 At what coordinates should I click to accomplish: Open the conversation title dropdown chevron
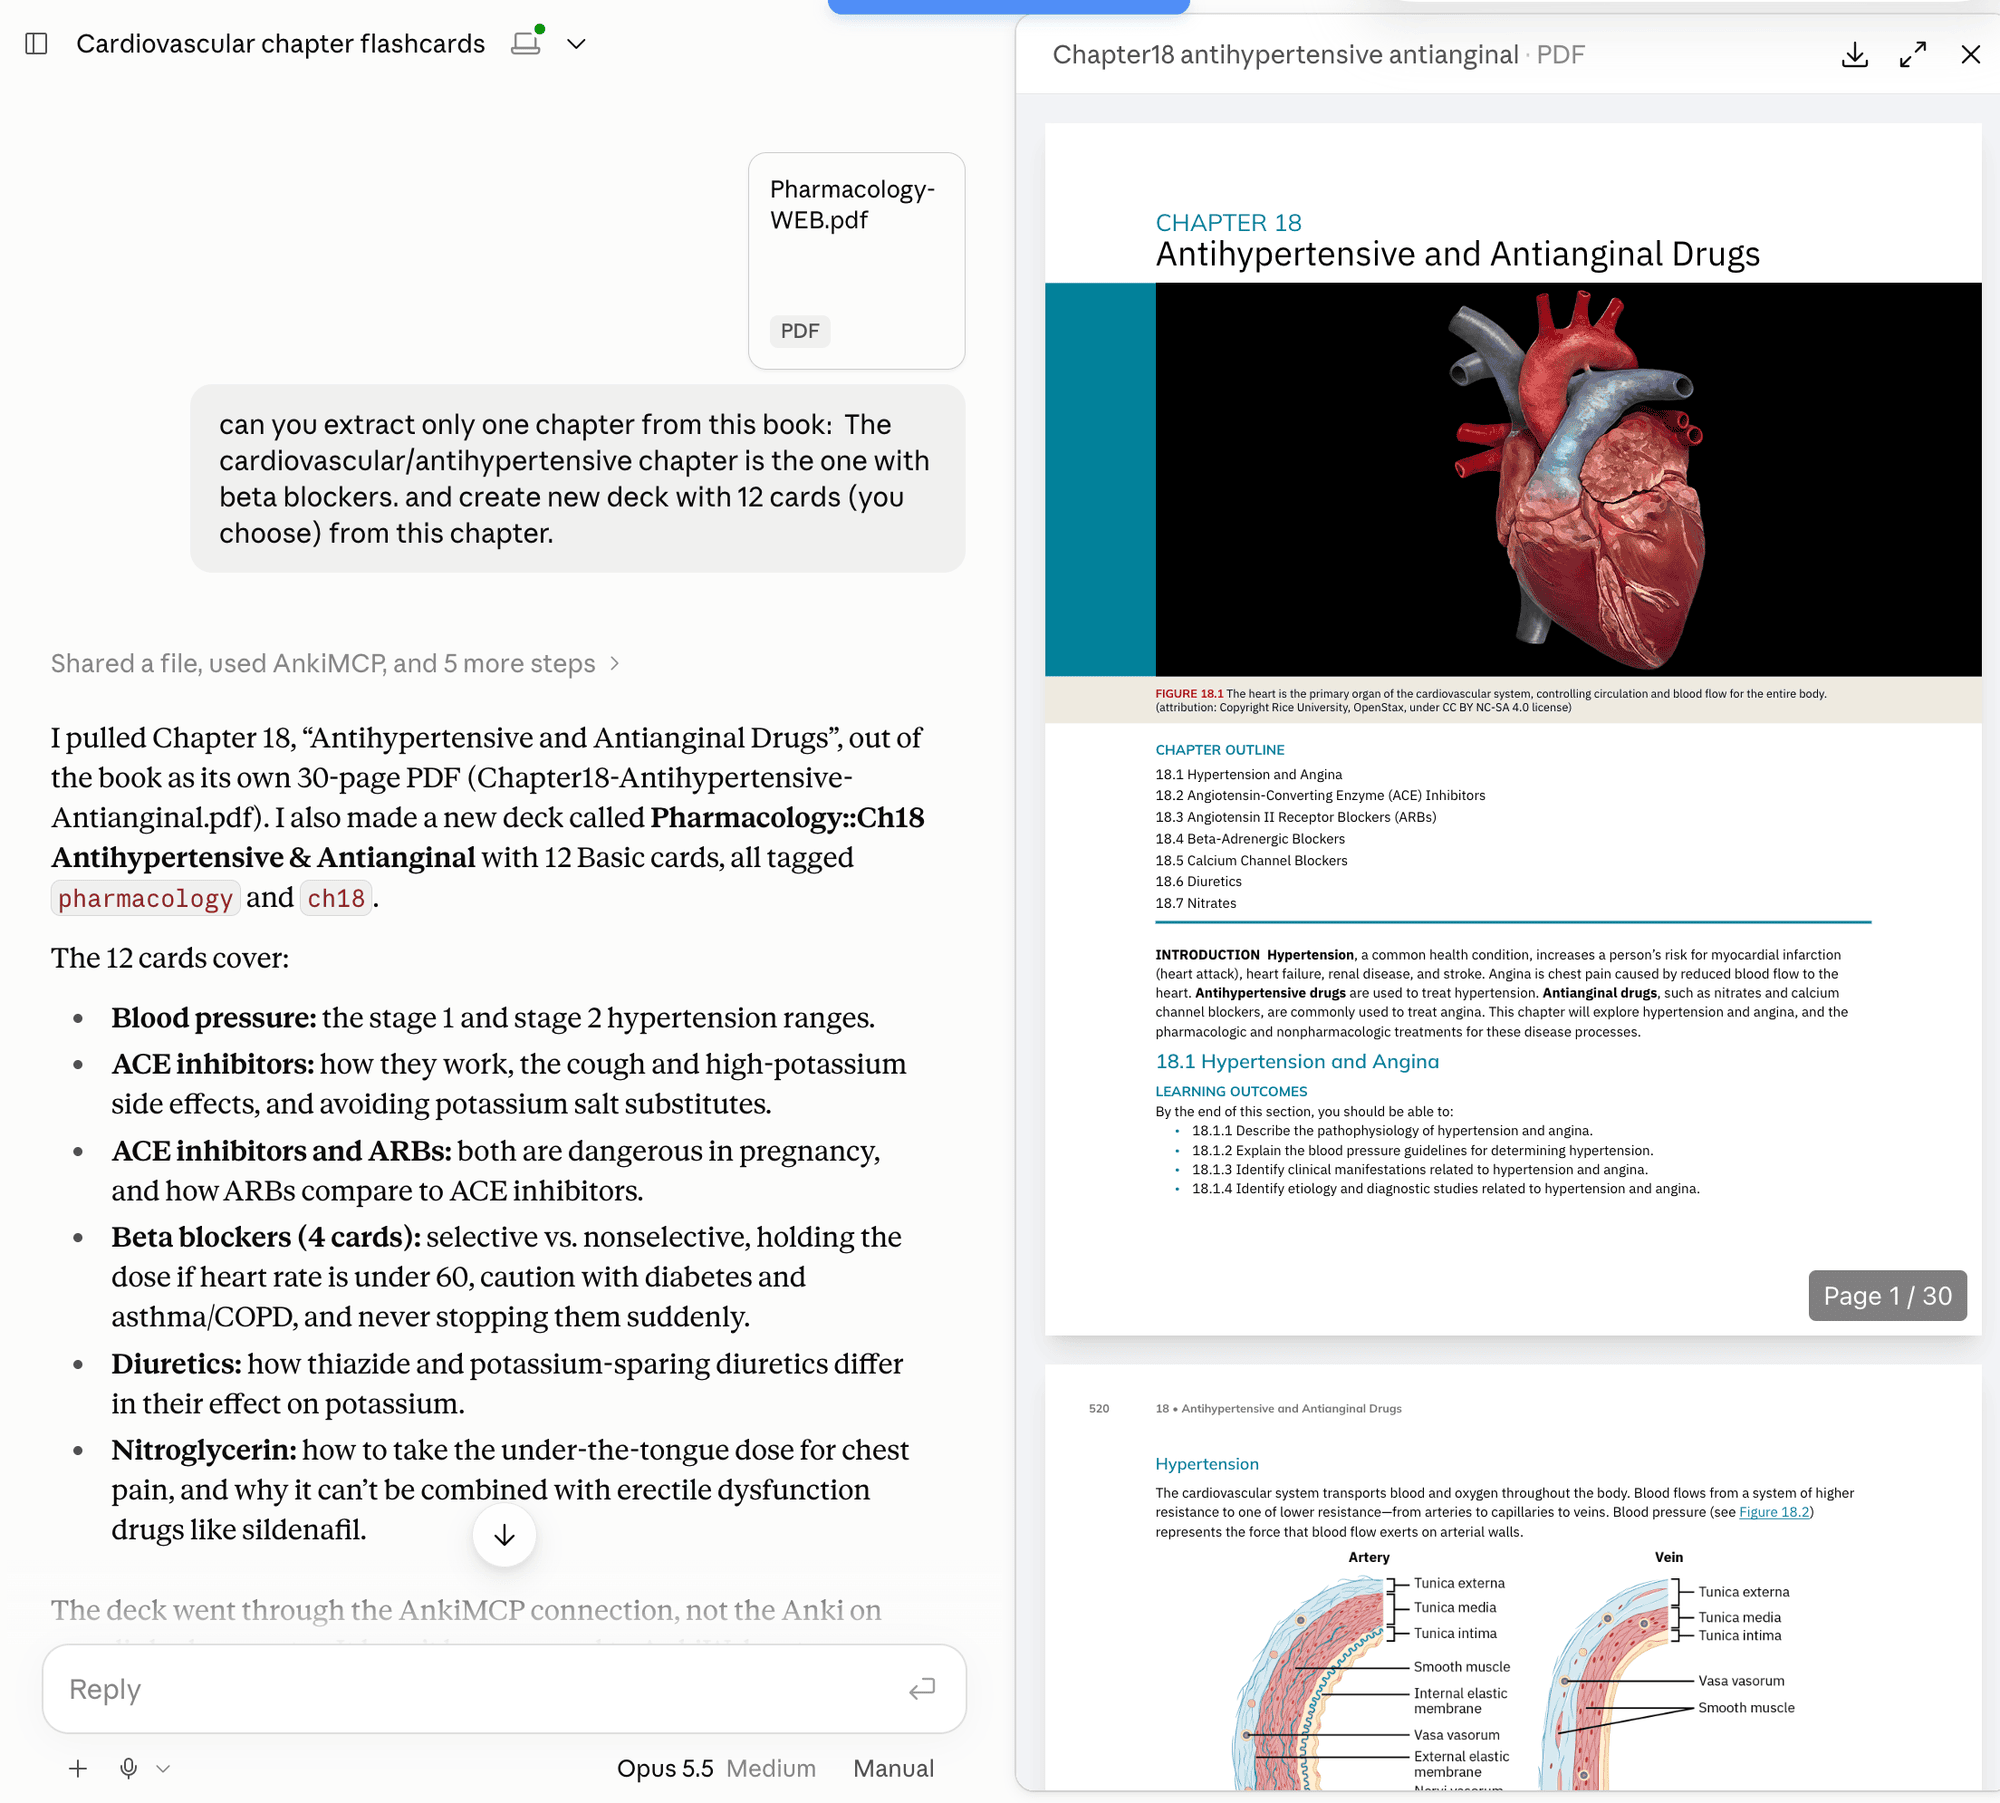576,44
